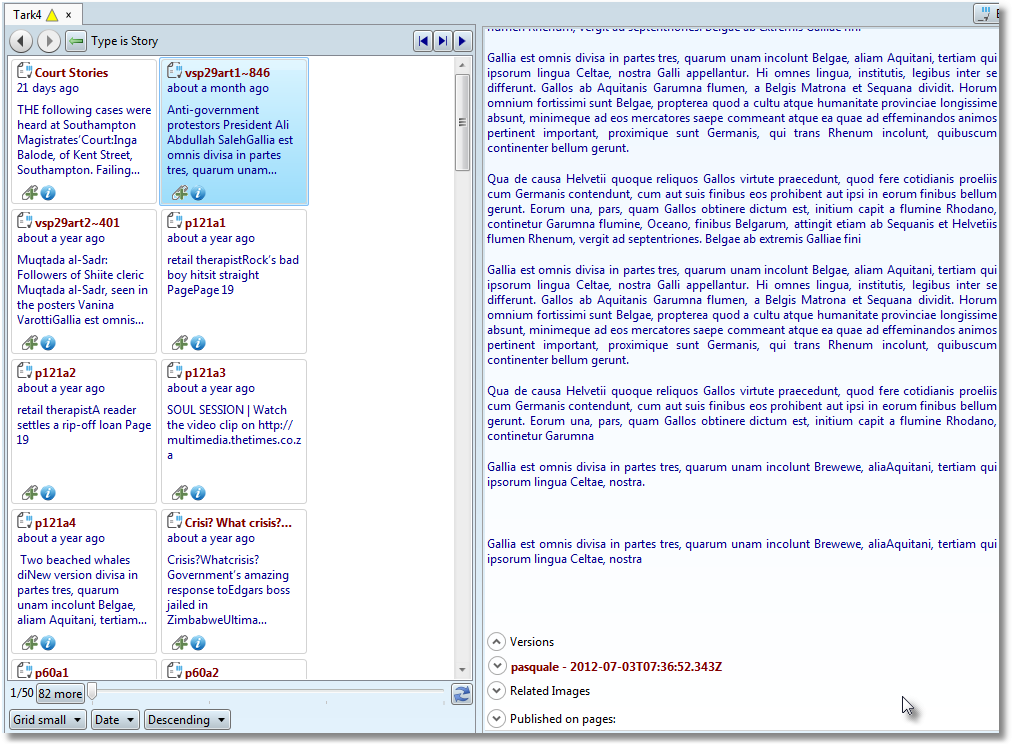Screen dimensions: 1013x747
Task: Show info for p121a4 card
Action: pyautogui.click(x=48, y=642)
